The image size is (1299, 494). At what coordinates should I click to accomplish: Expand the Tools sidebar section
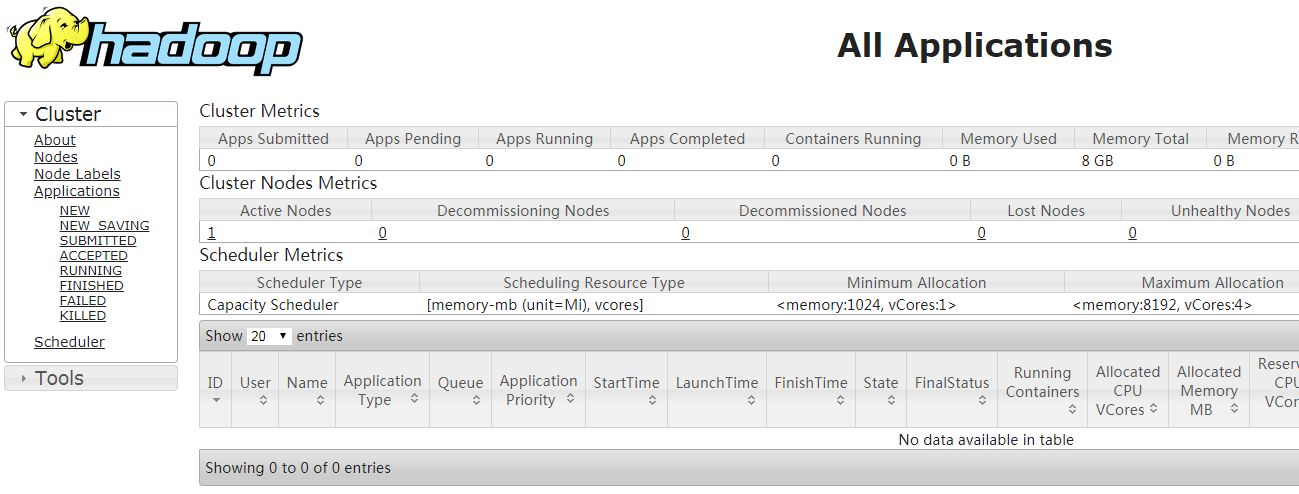pos(23,378)
